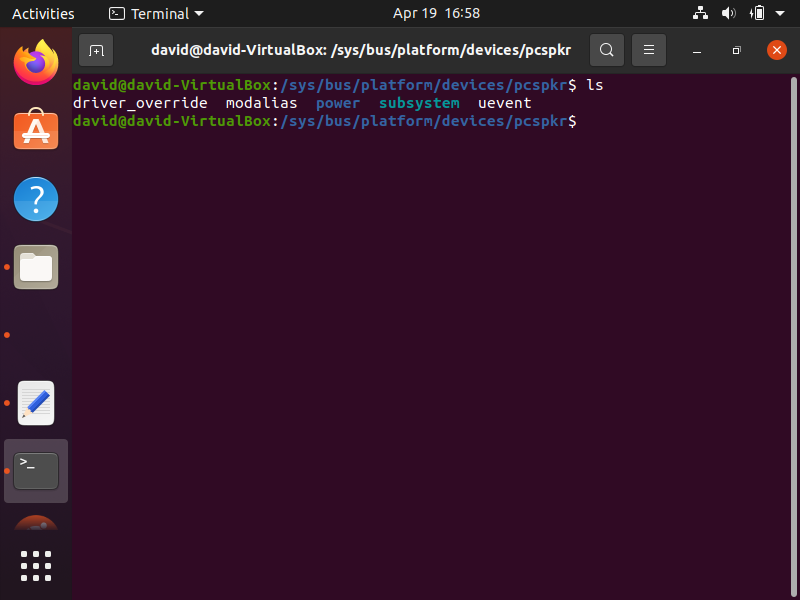Click the battery status icon

point(757,14)
